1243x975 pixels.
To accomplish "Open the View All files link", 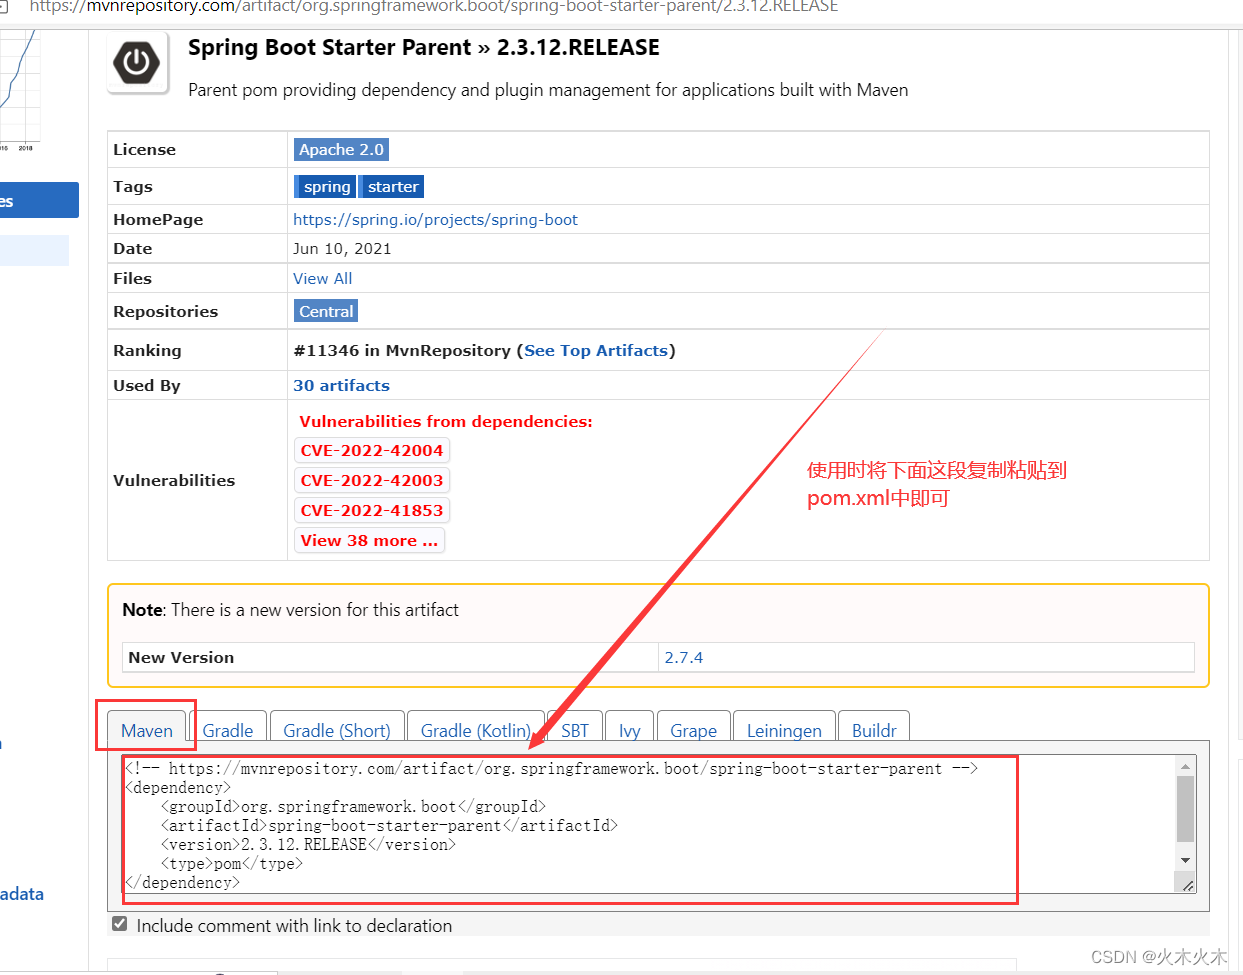I will point(322,278).
